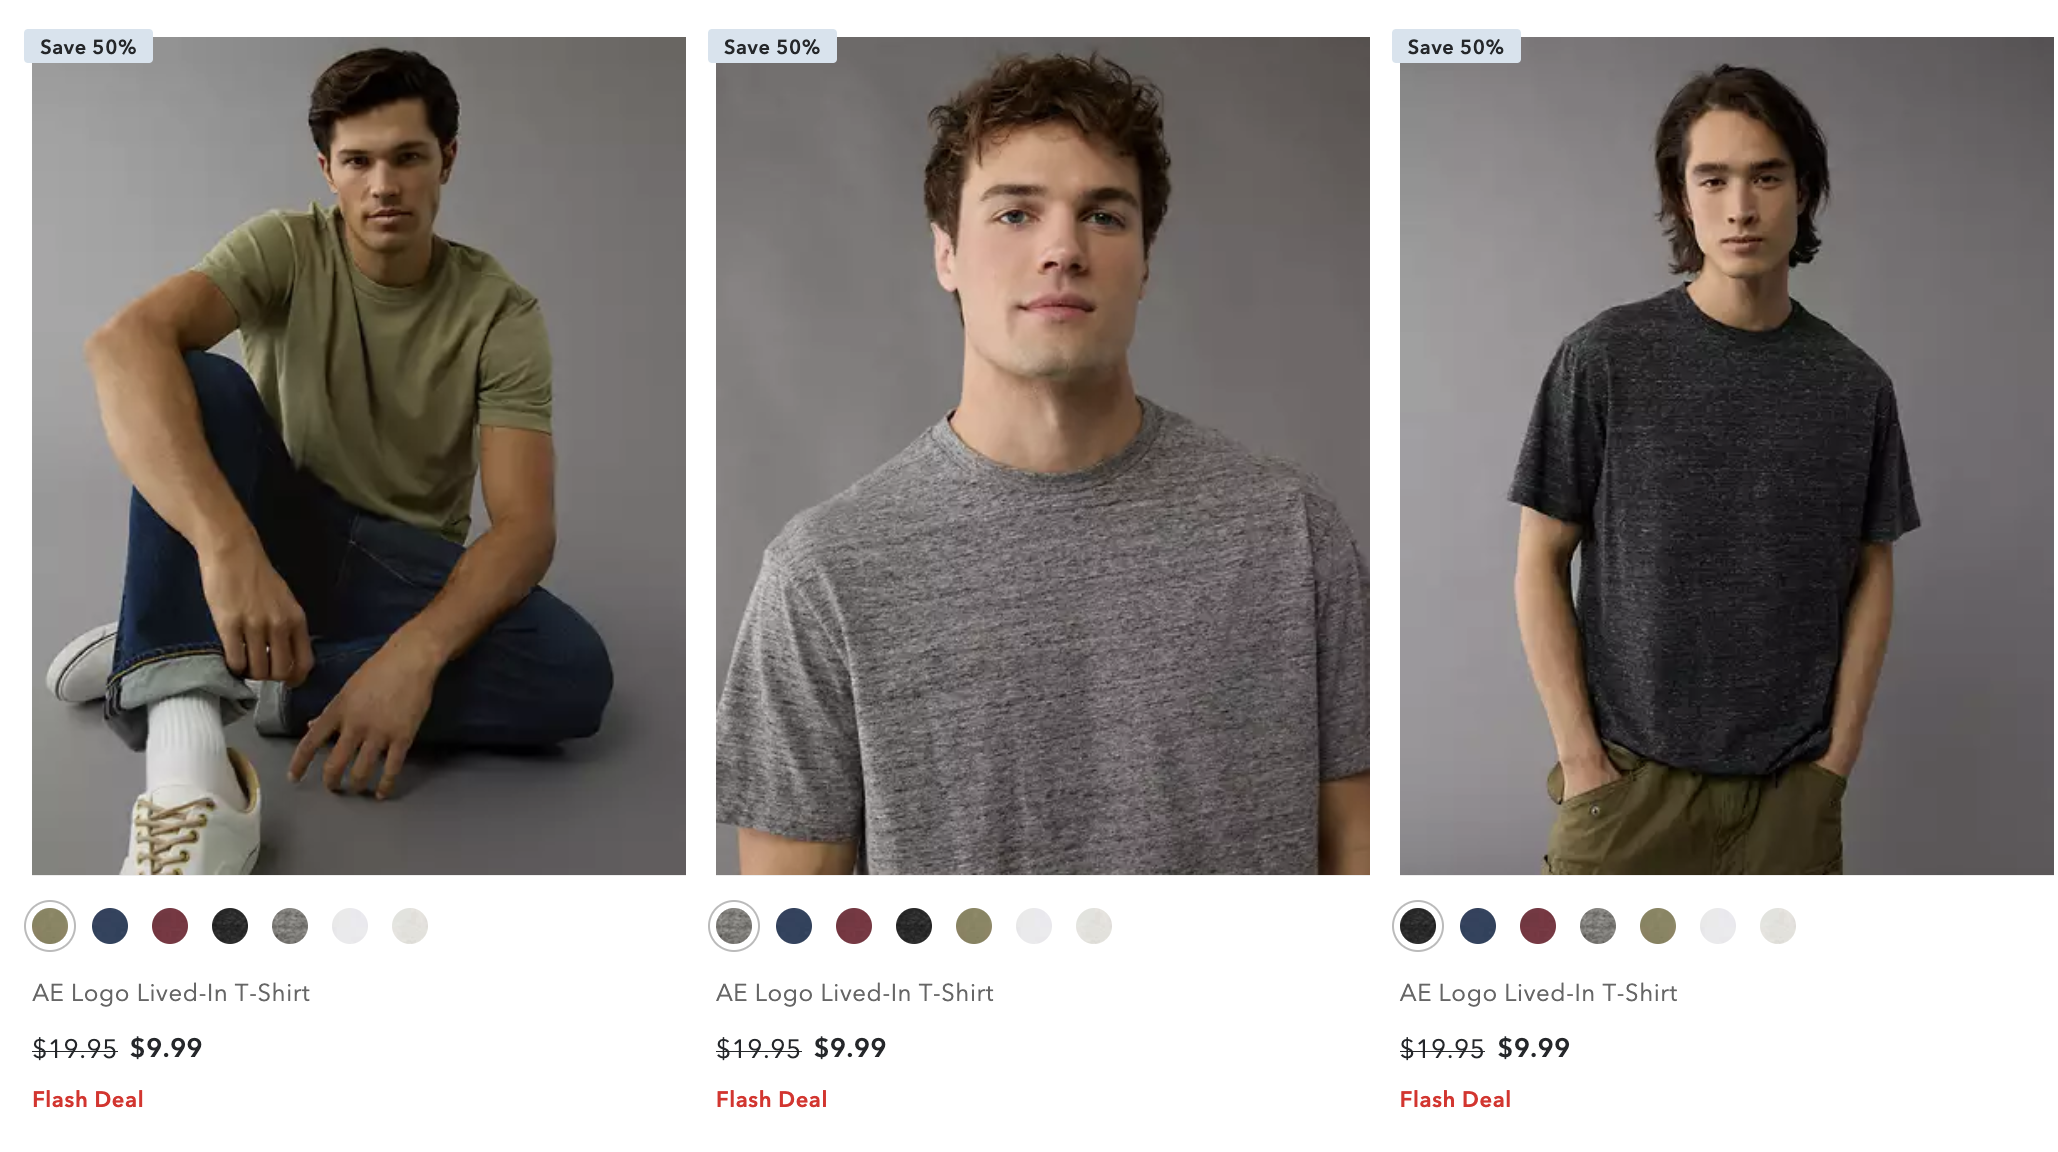
Task: Click Flash Deal below the middle t-shirt
Action: coord(771,1099)
